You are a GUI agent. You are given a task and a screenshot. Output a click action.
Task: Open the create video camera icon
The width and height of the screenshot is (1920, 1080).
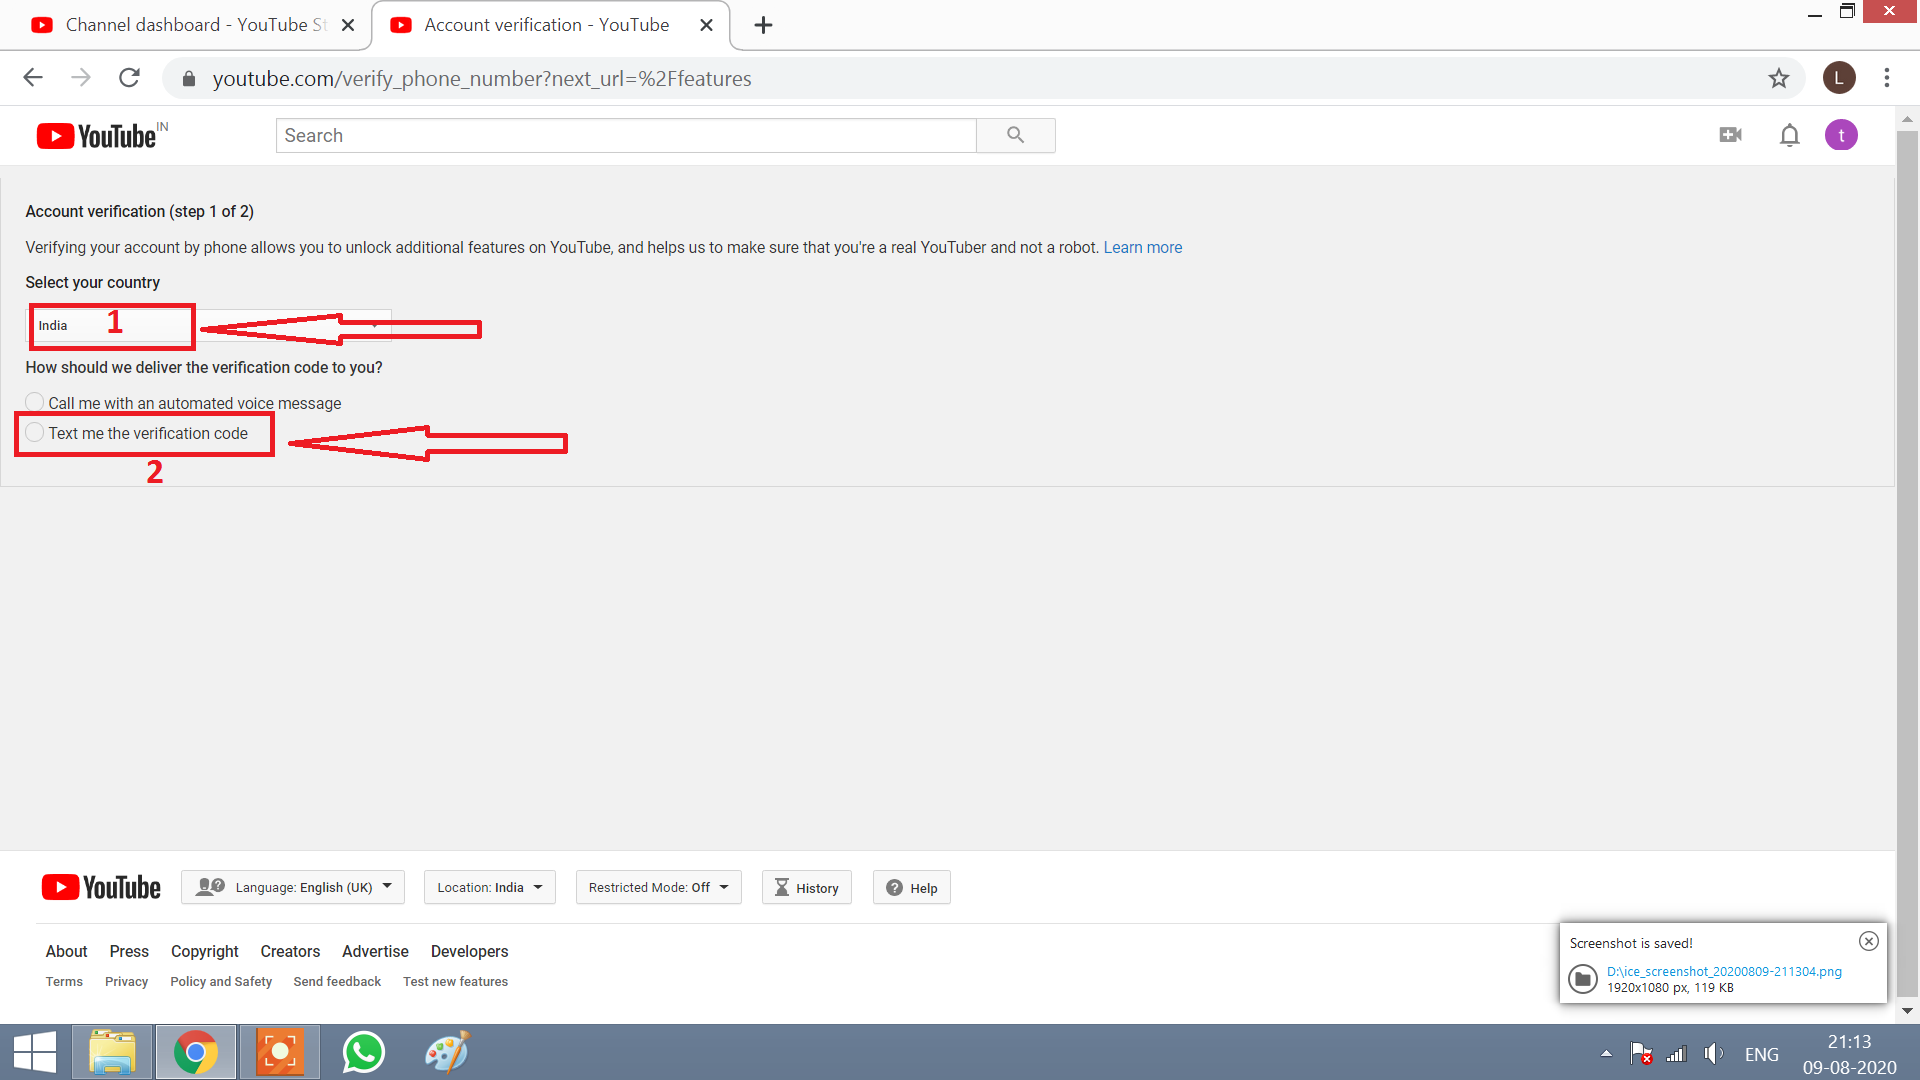[1730, 135]
